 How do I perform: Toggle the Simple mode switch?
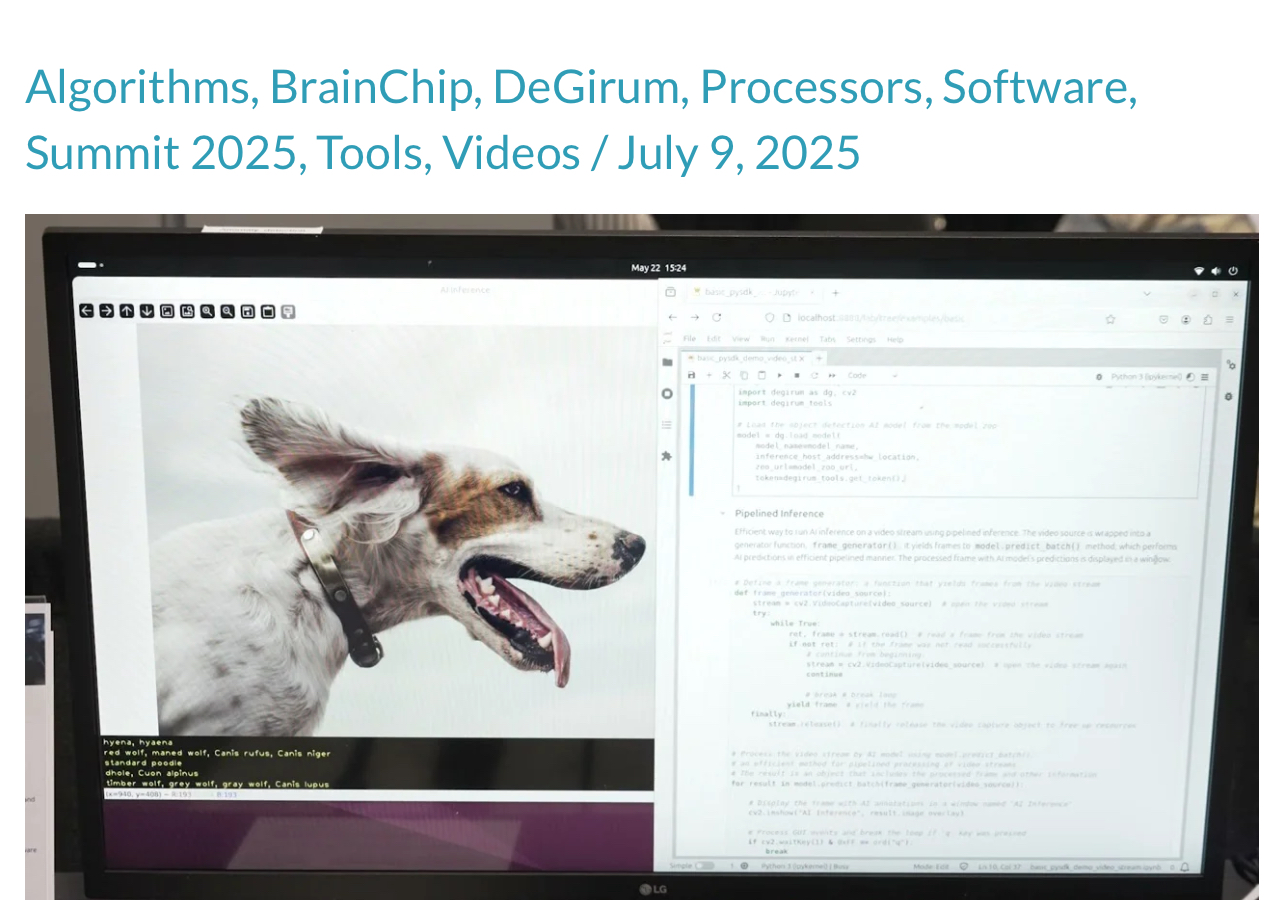tap(704, 866)
